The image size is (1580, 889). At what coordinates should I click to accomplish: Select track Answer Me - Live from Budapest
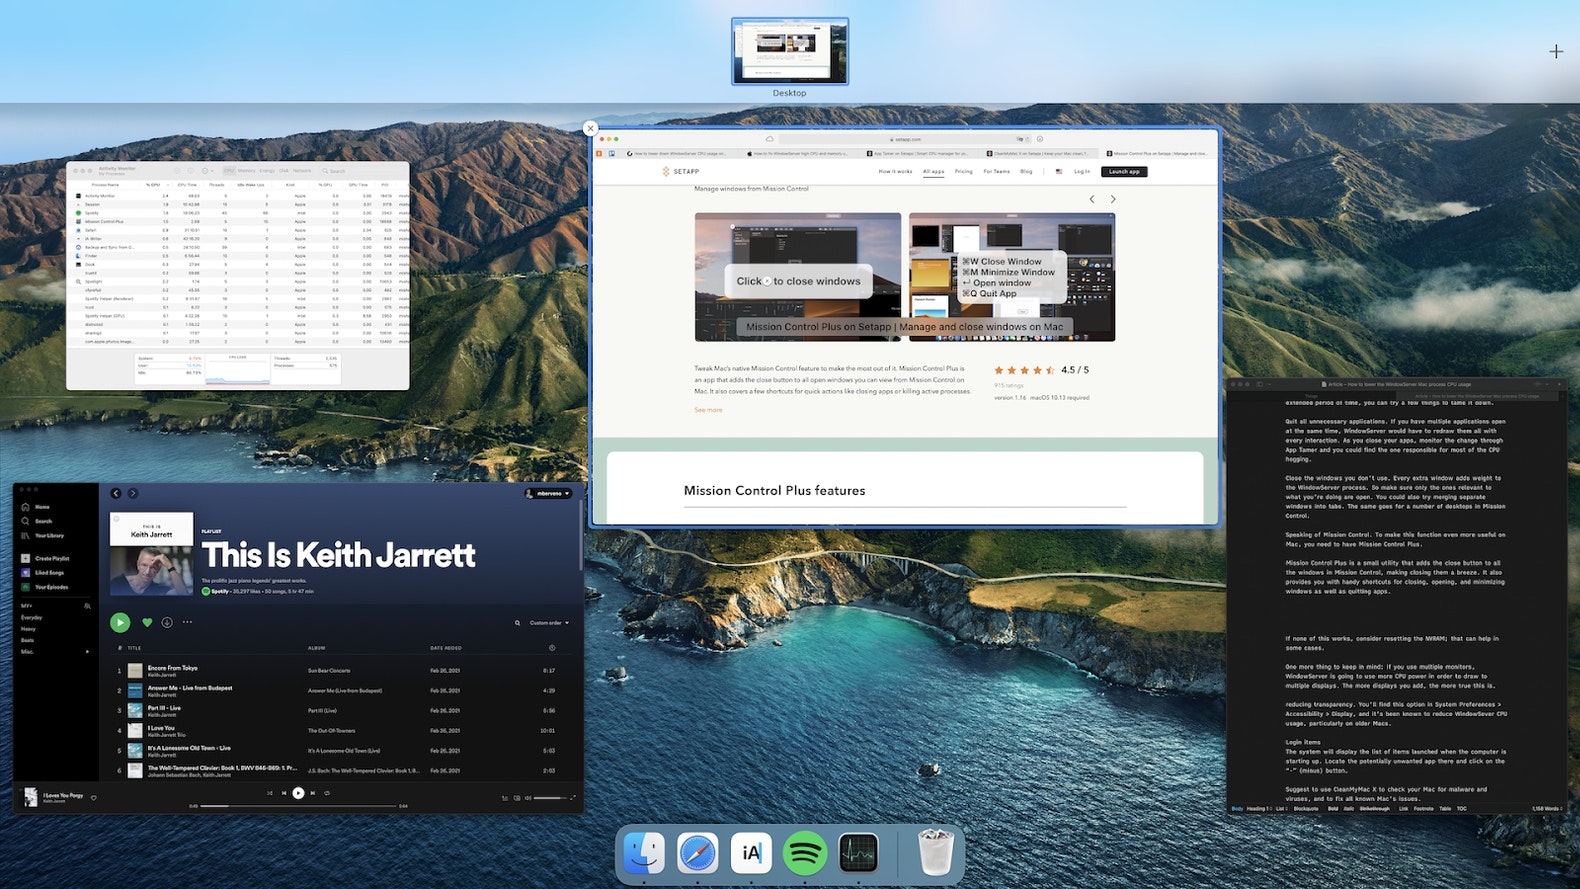[190, 688]
